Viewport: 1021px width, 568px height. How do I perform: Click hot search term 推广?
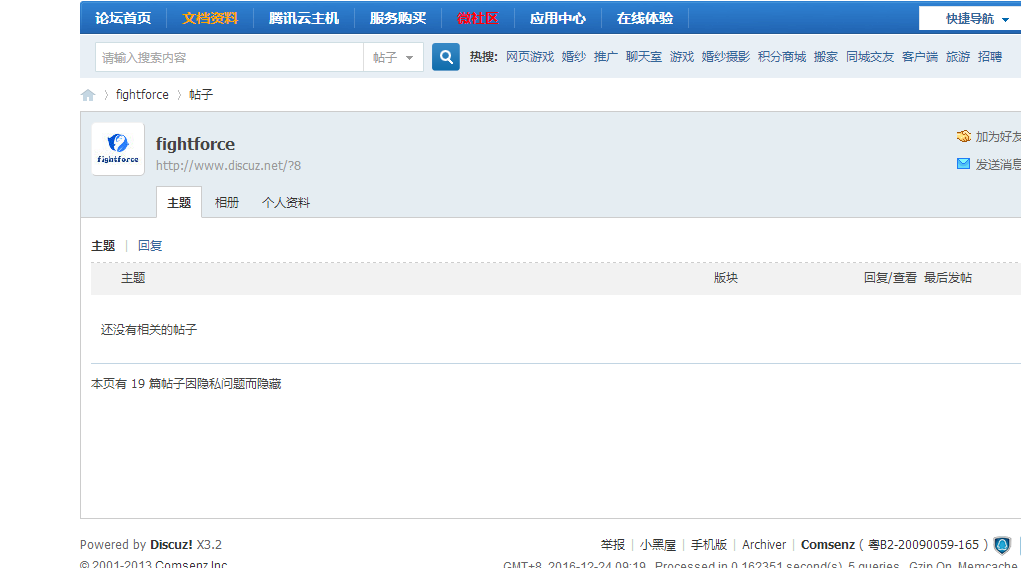tap(606, 57)
